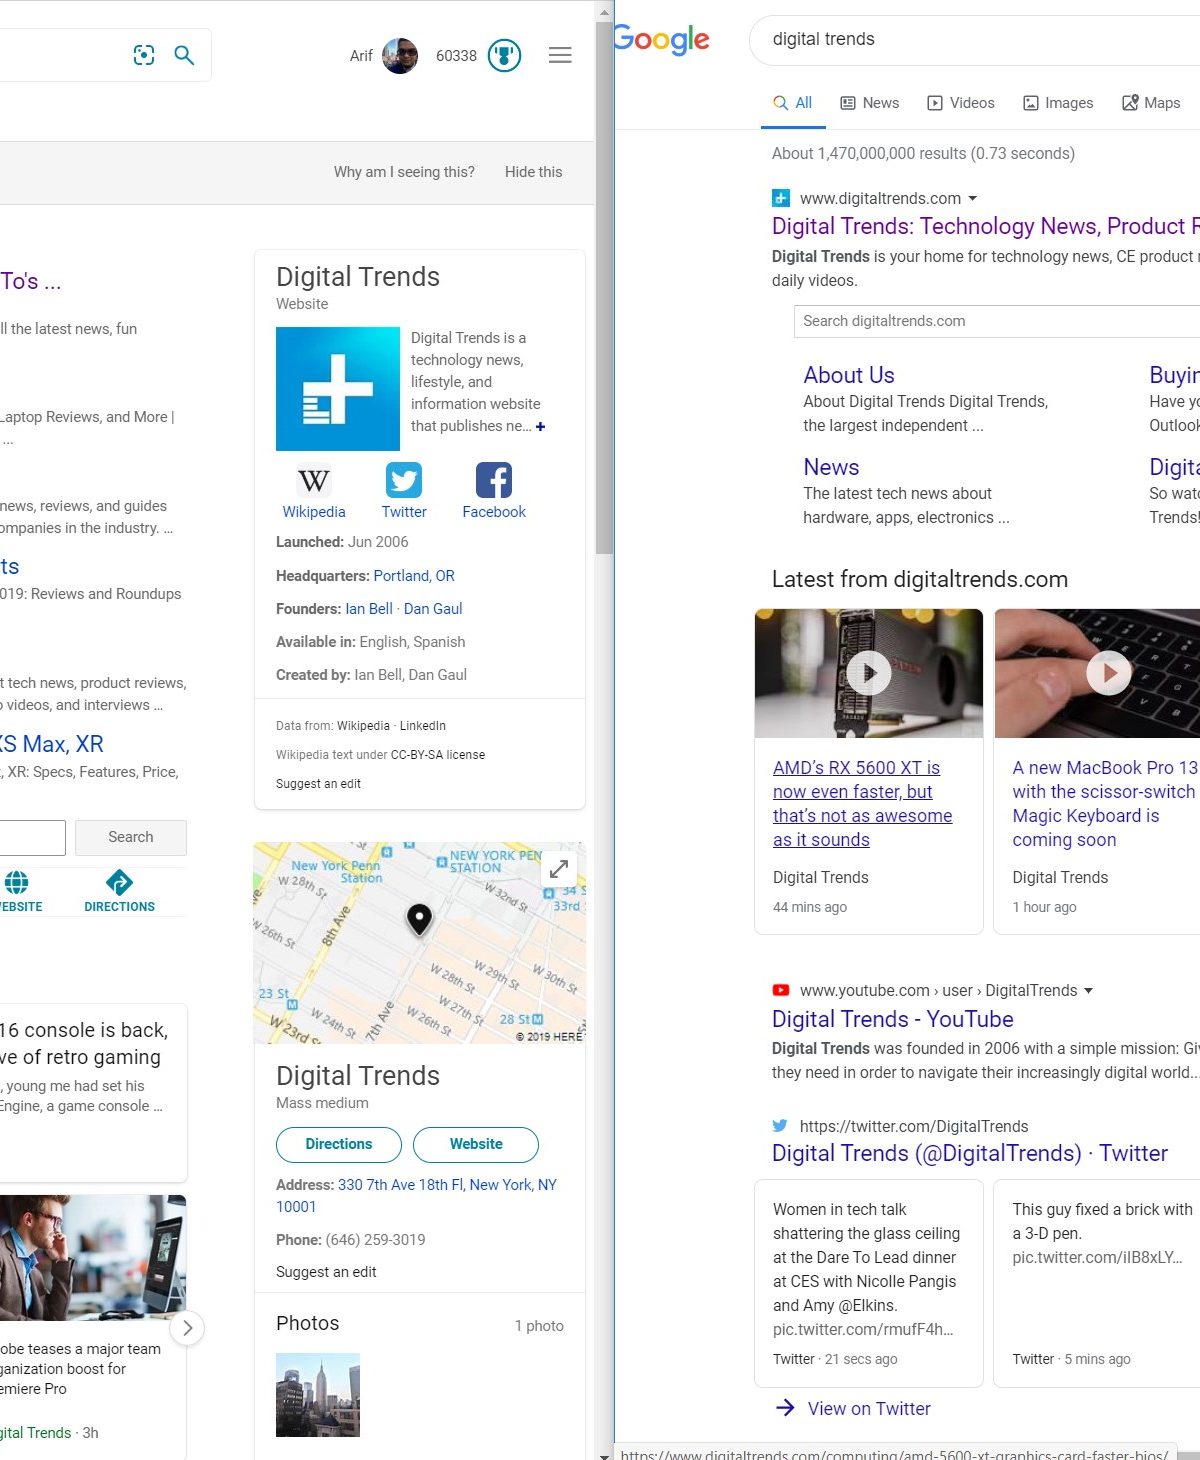Image resolution: width=1200 pixels, height=1460 pixels.
Task: Click Why am I seeing this?
Action: click(404, 172)
